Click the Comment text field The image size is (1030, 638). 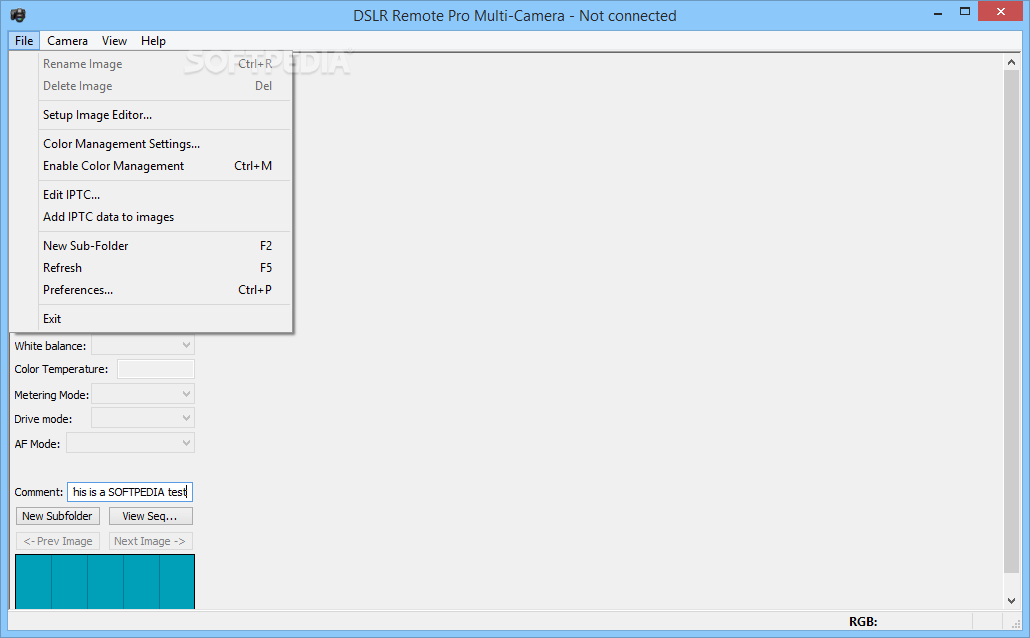pyautogui.click(x=130, y=492)
